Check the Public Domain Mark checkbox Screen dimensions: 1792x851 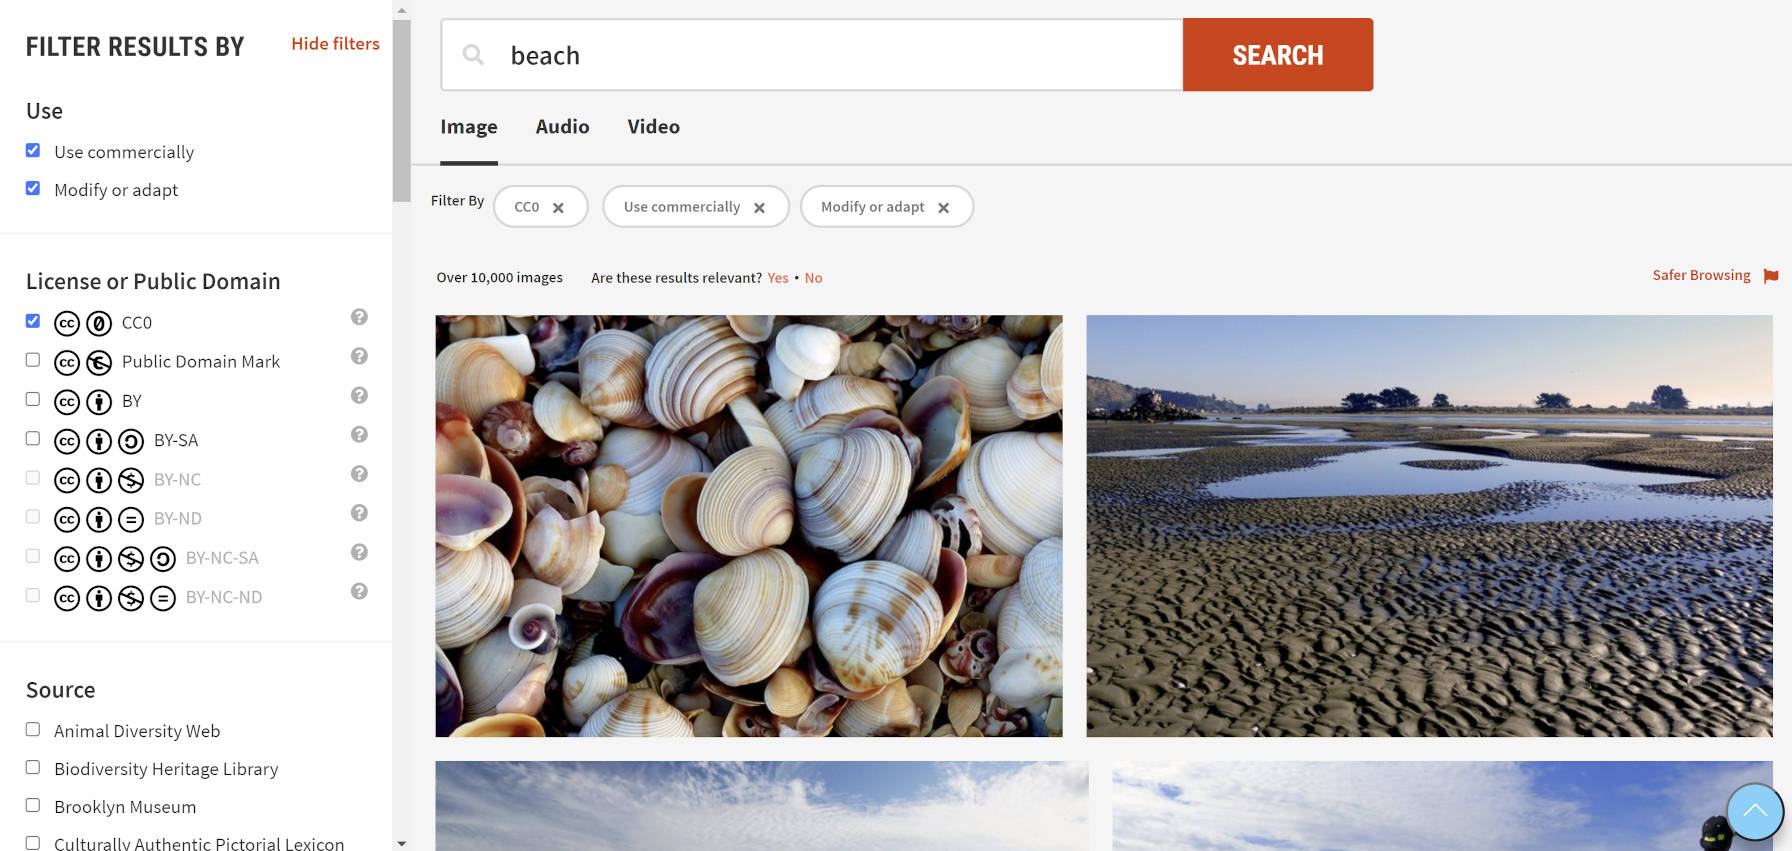click(33, 360)
